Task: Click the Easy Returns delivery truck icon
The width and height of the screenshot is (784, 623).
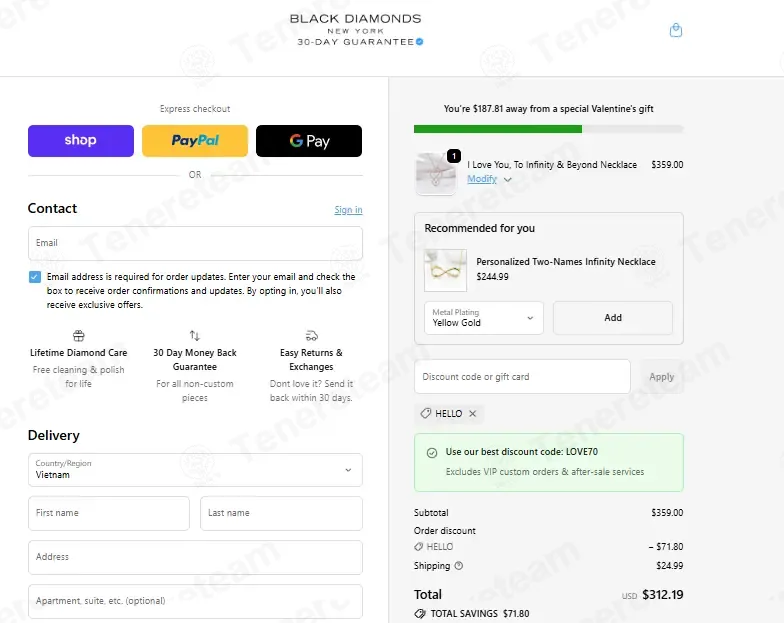Action: [312, 335]
